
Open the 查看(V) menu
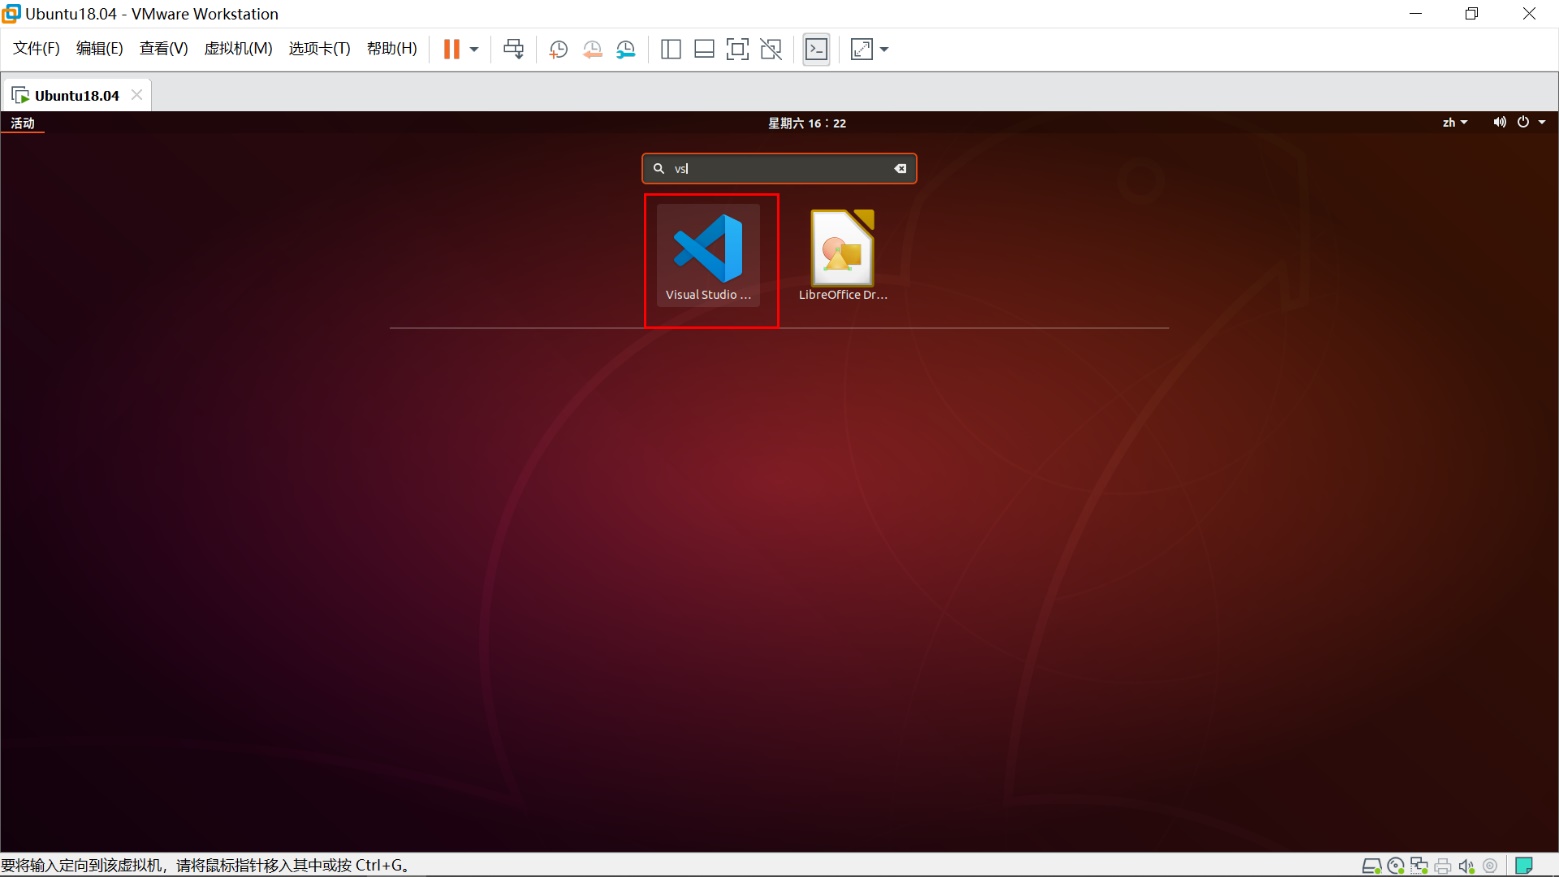pyautogui.click(x=164, y=49)
